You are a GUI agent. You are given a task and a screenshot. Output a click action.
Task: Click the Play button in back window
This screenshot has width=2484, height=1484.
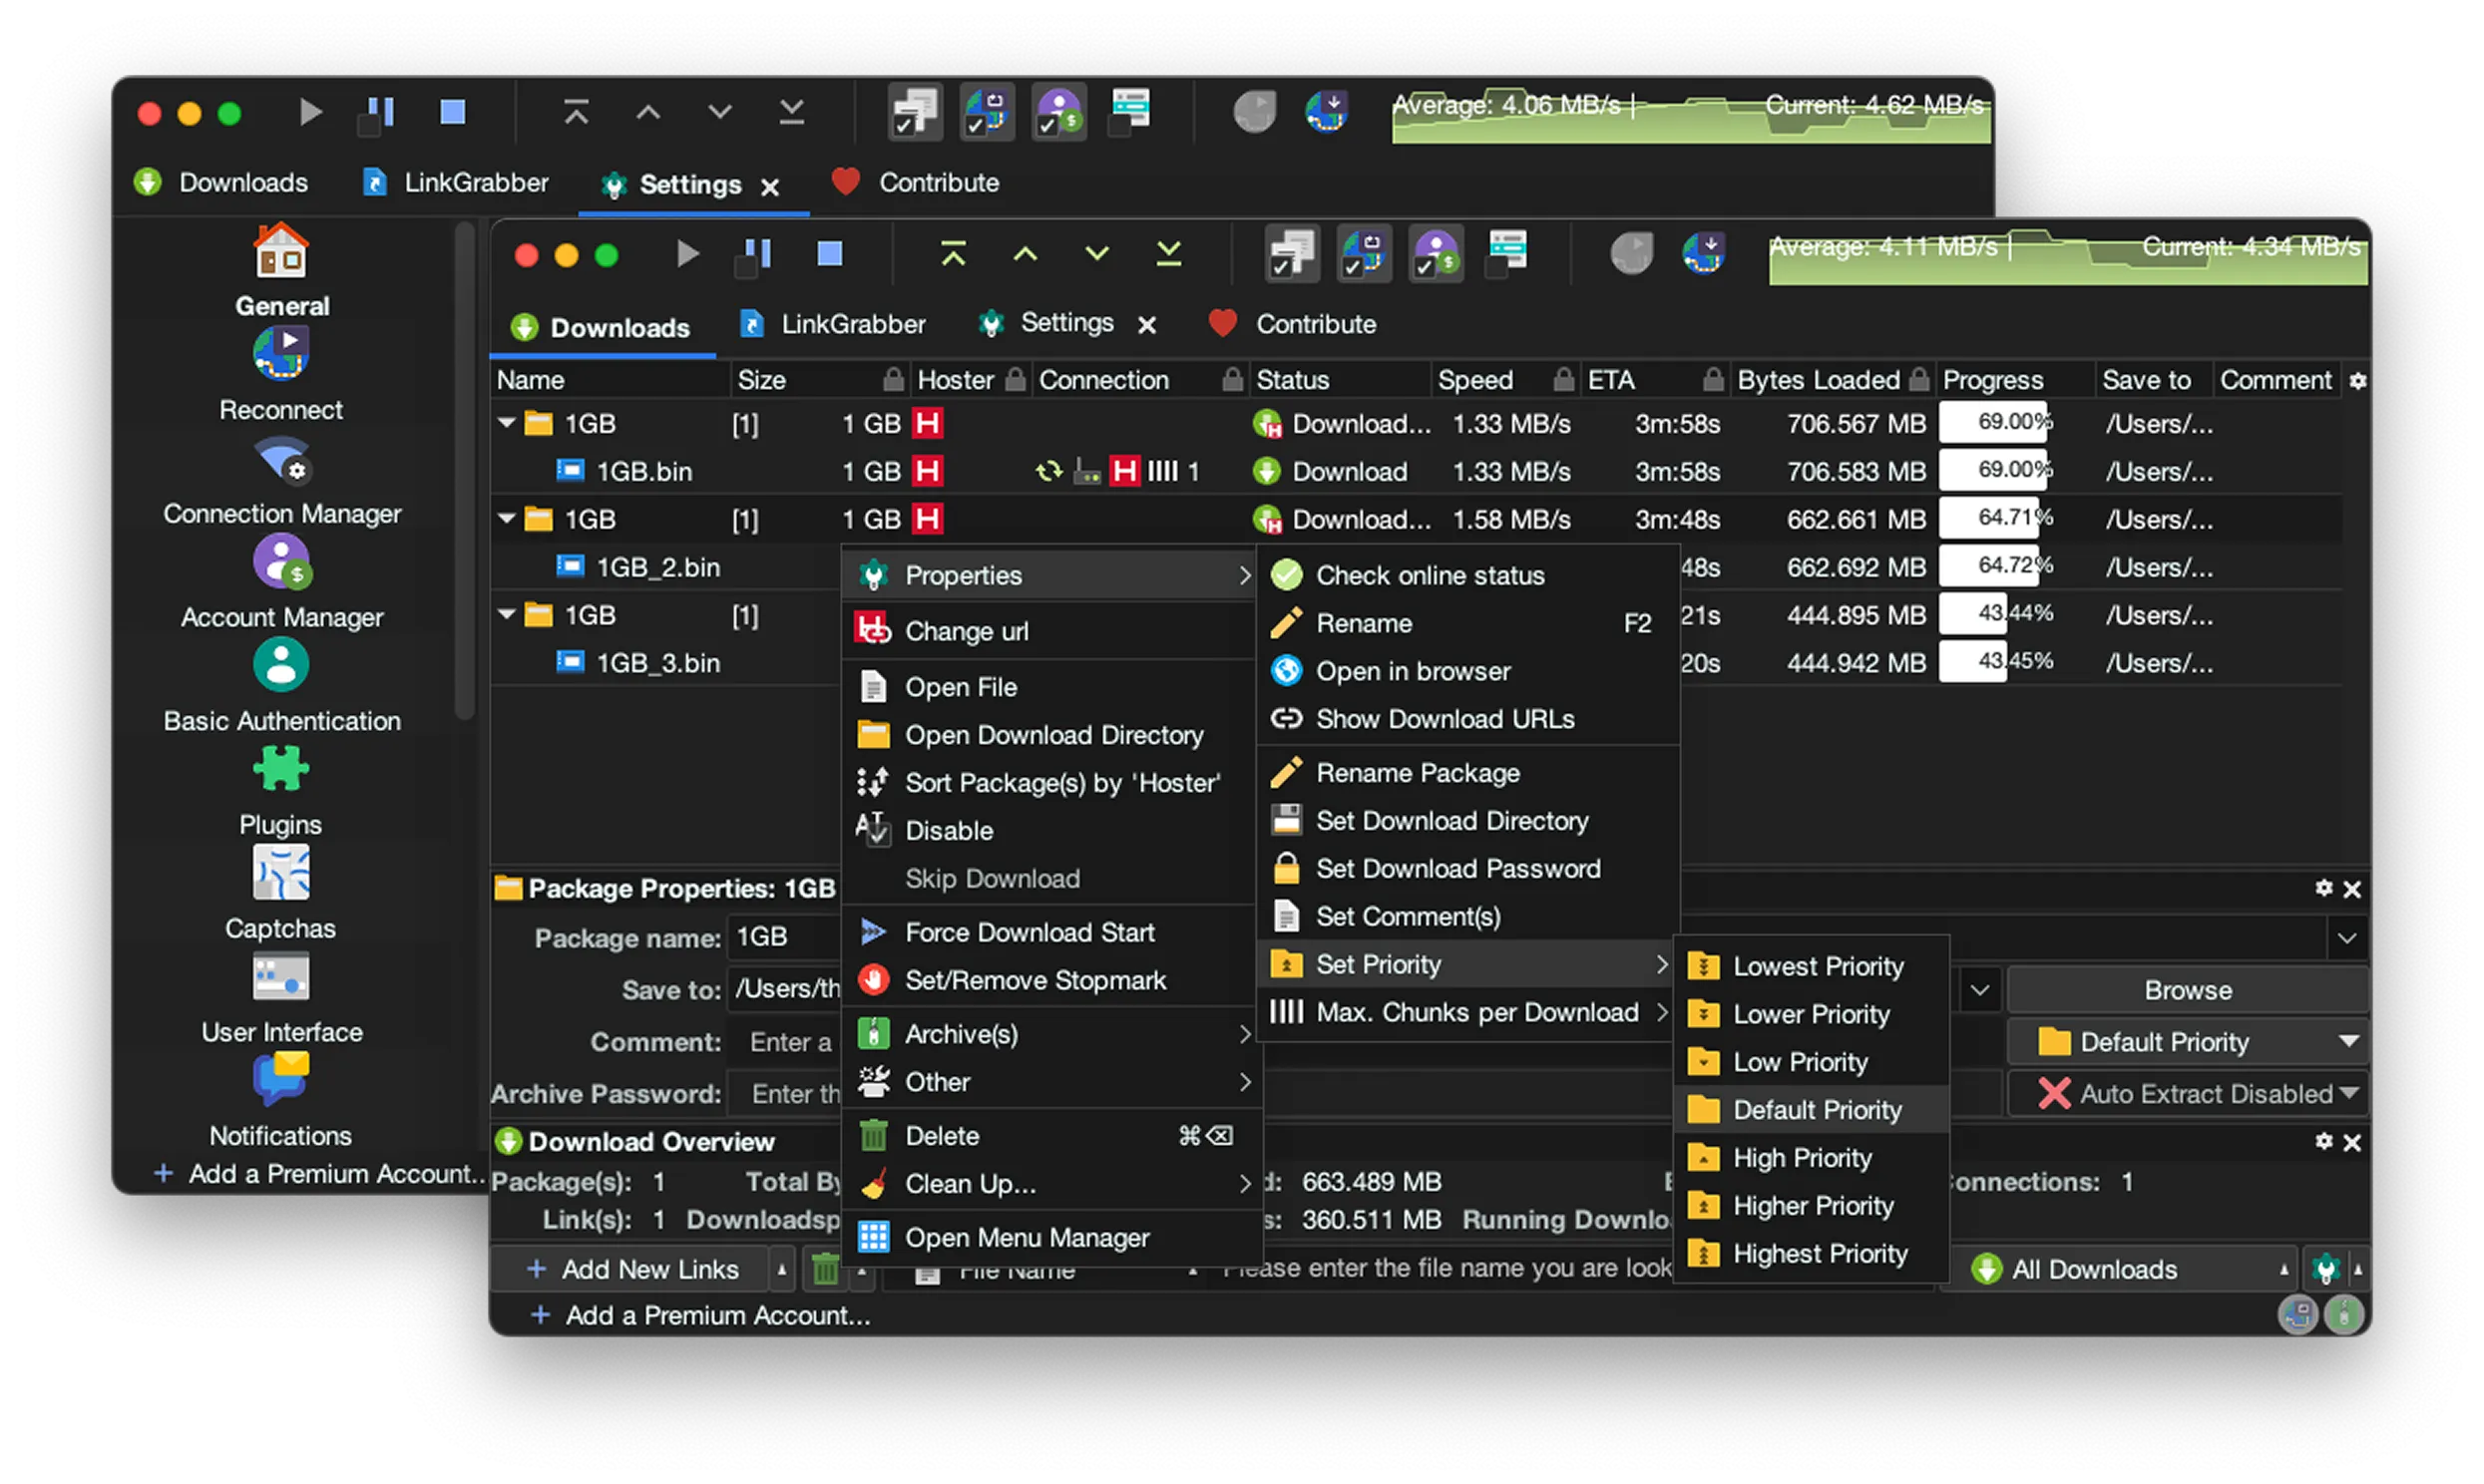310,112
